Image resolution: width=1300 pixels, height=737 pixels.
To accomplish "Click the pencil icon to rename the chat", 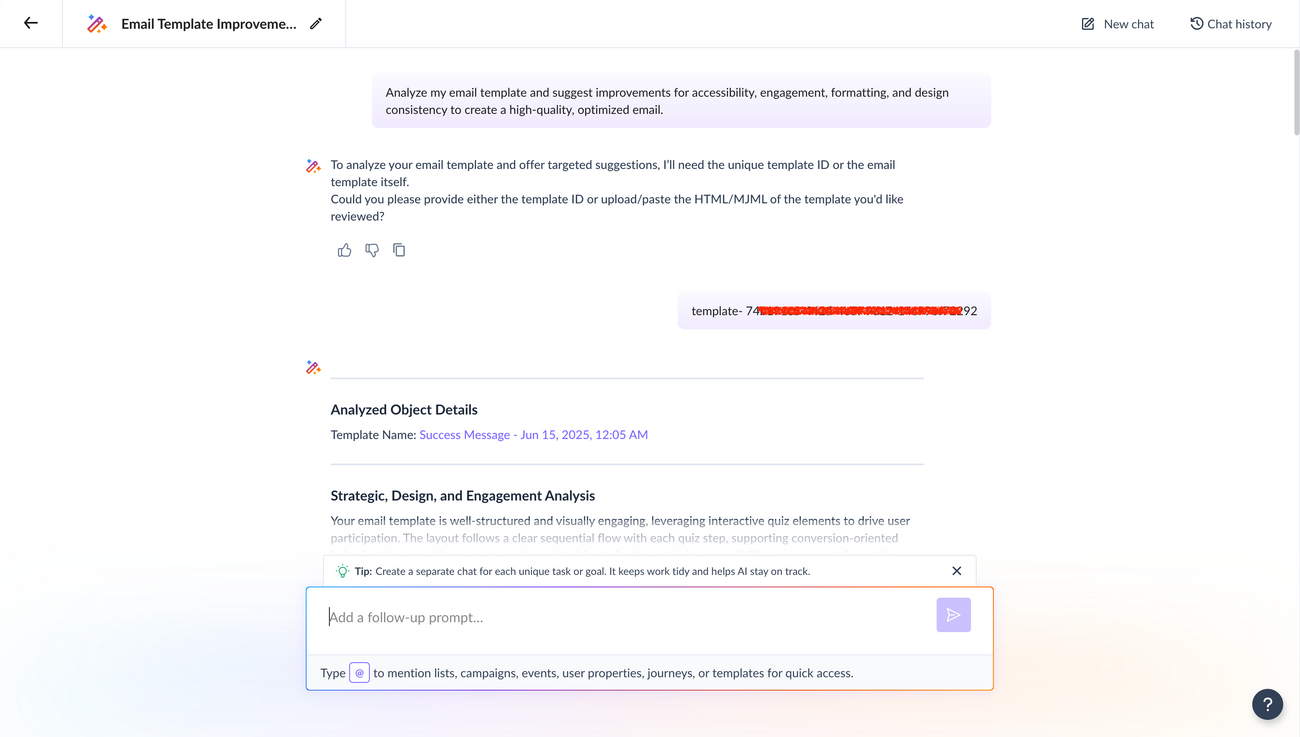I will tap(316, 23).
